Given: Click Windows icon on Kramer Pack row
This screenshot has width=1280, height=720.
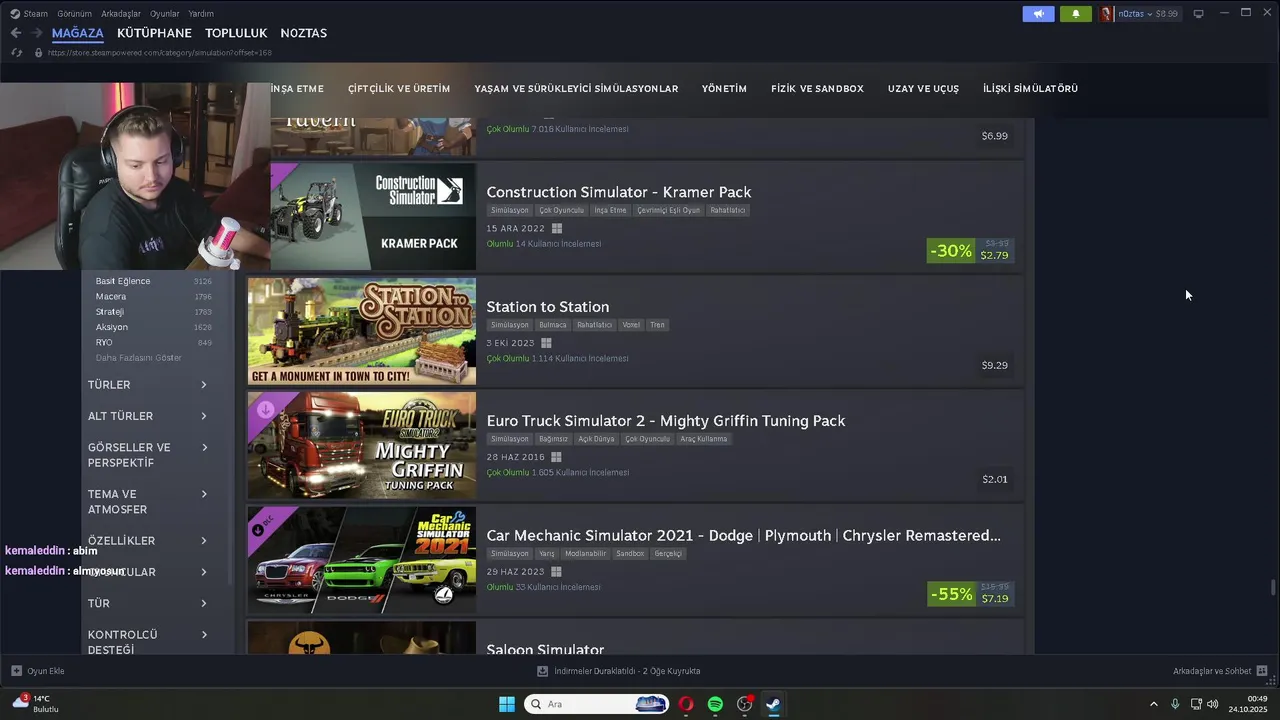Looking at the screenshot, I should 557,229.
